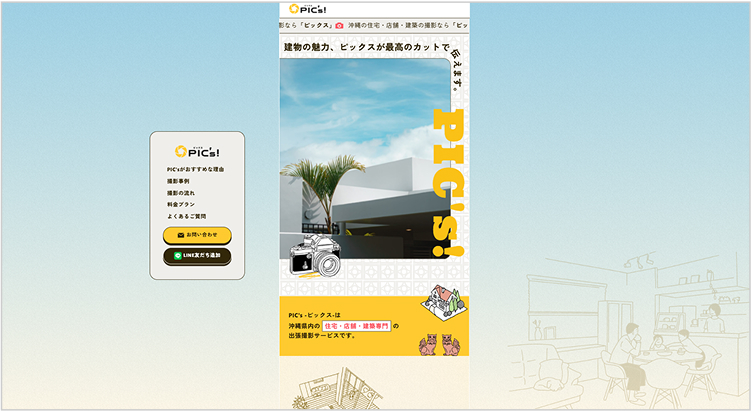Viewport: 751px width, 411px height.
Task: Click the PIC's! logo in the top header
Action: (307, 9)
